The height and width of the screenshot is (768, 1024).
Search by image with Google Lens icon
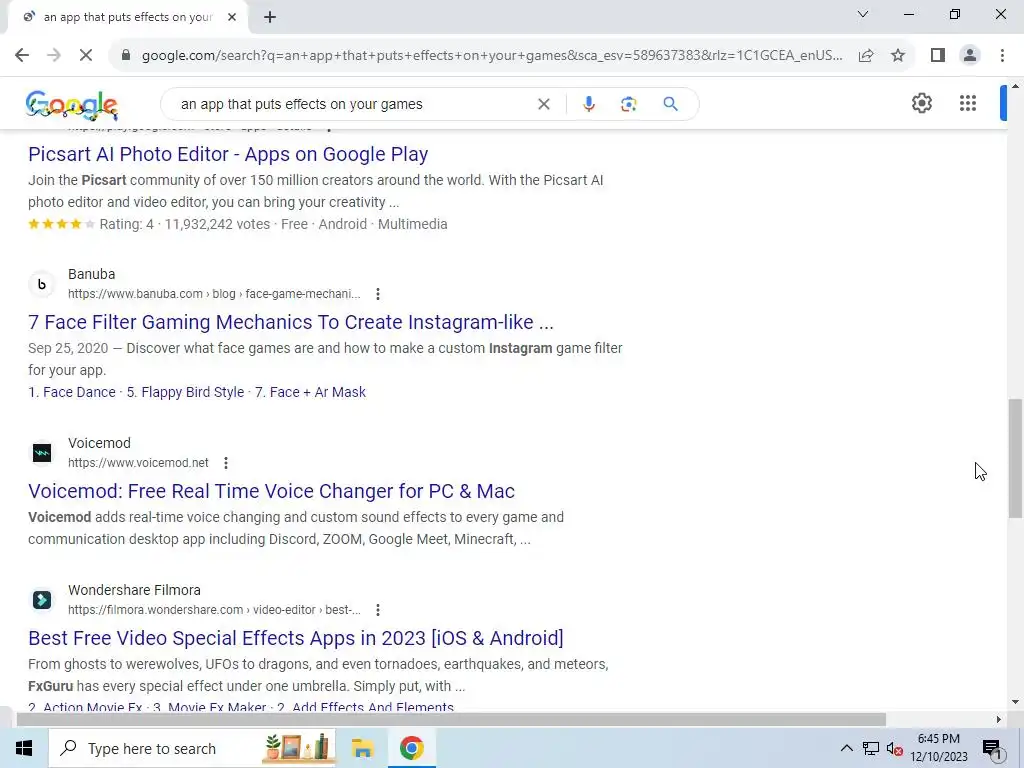coord(628,104)
